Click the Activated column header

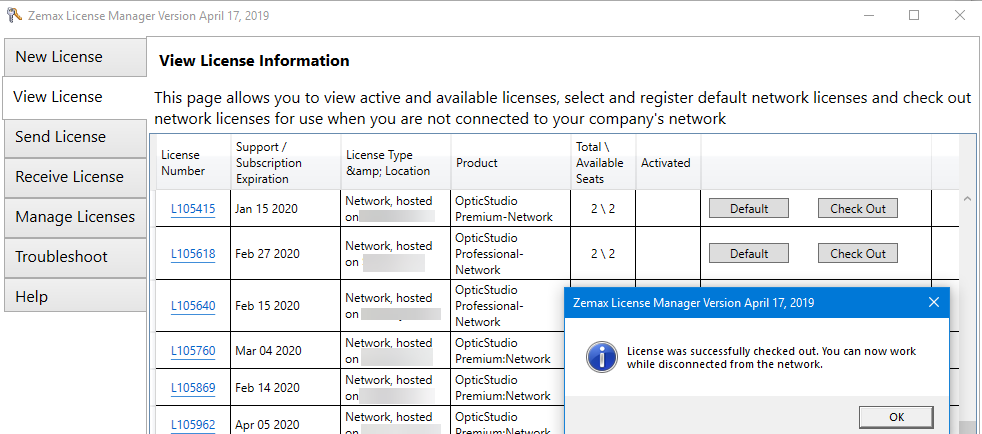coord(668,163)
